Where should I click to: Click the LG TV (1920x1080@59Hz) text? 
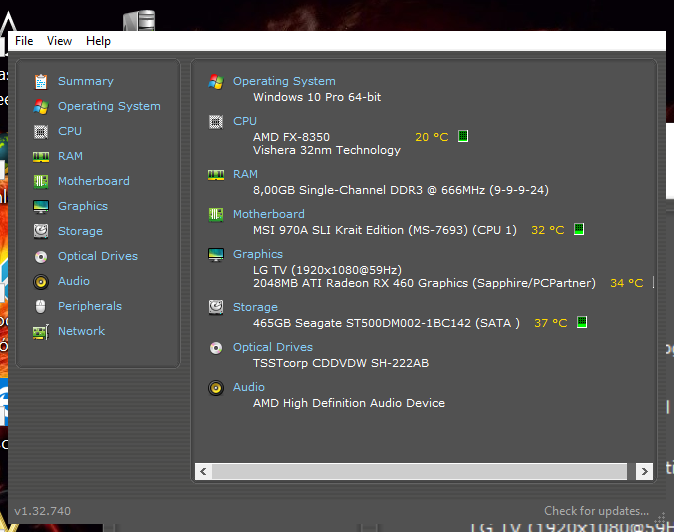pos(328,270)
